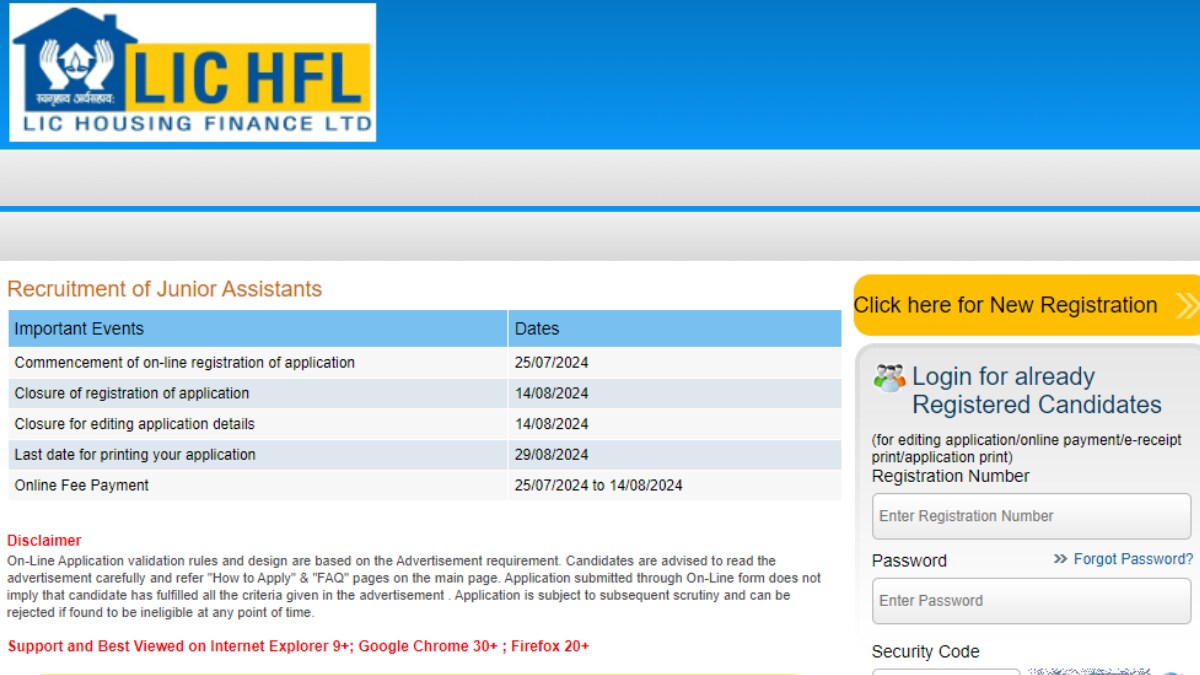This screenshot has width=1200, height=675.
Task: Select Last date for printing your application
Action: 425,454
